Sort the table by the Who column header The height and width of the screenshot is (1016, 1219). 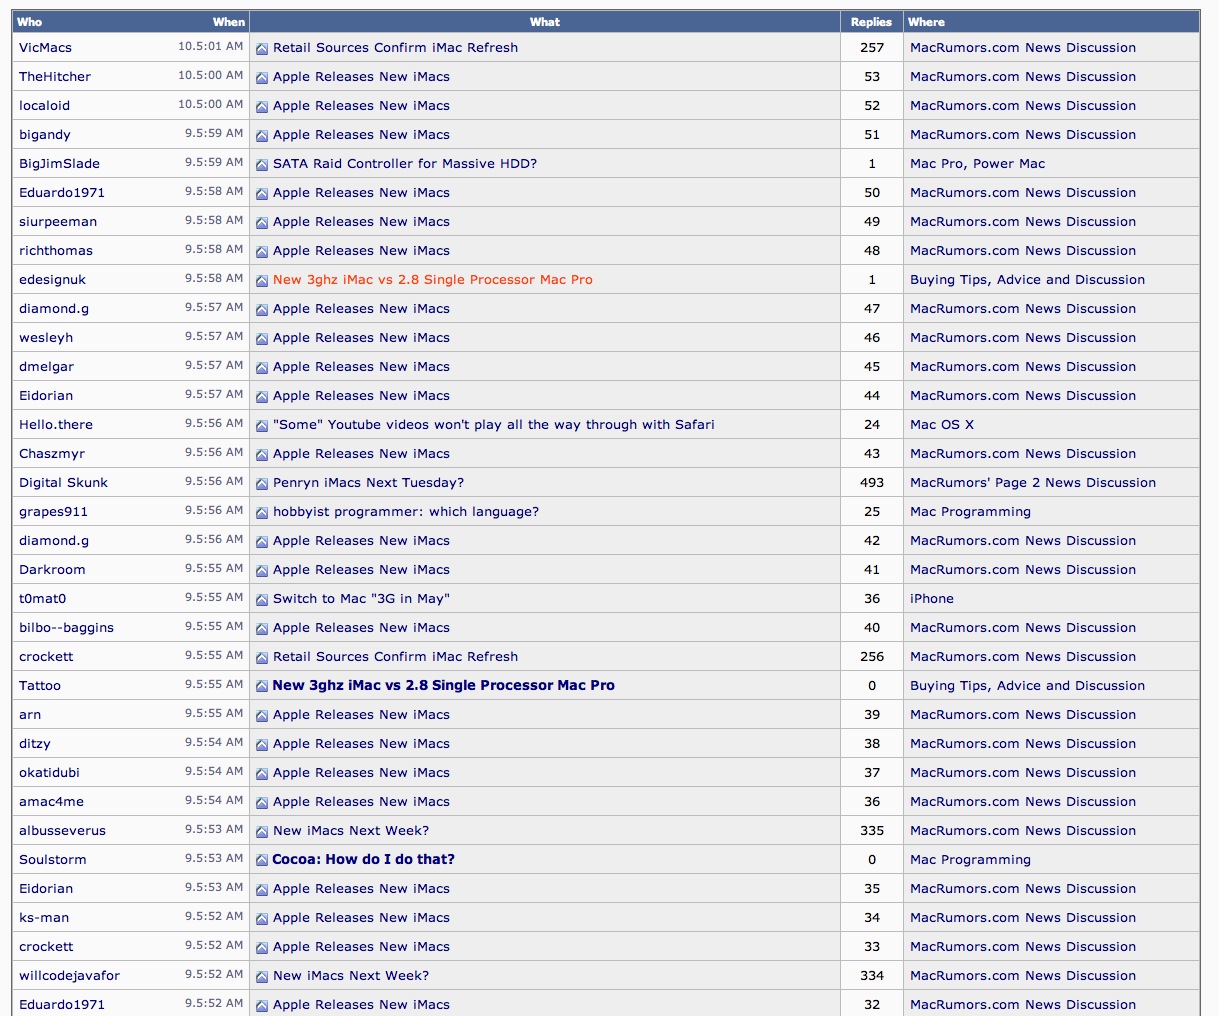[x=30, y=21]
